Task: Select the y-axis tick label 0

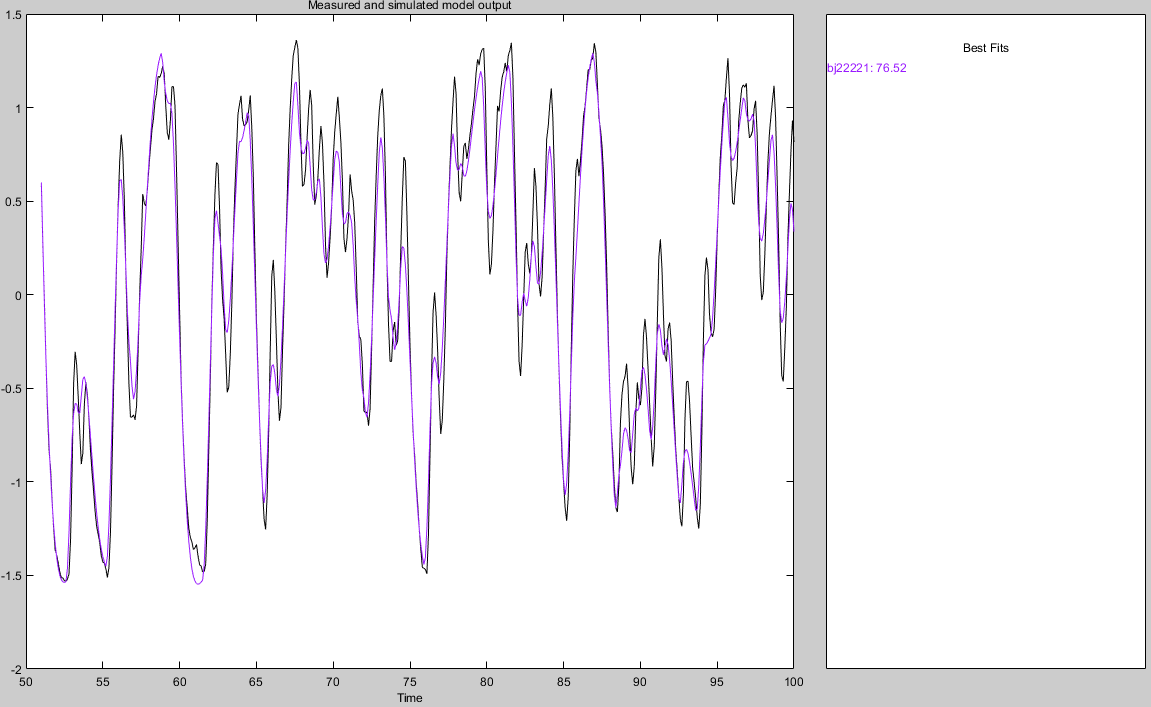Action: (18, 295)
